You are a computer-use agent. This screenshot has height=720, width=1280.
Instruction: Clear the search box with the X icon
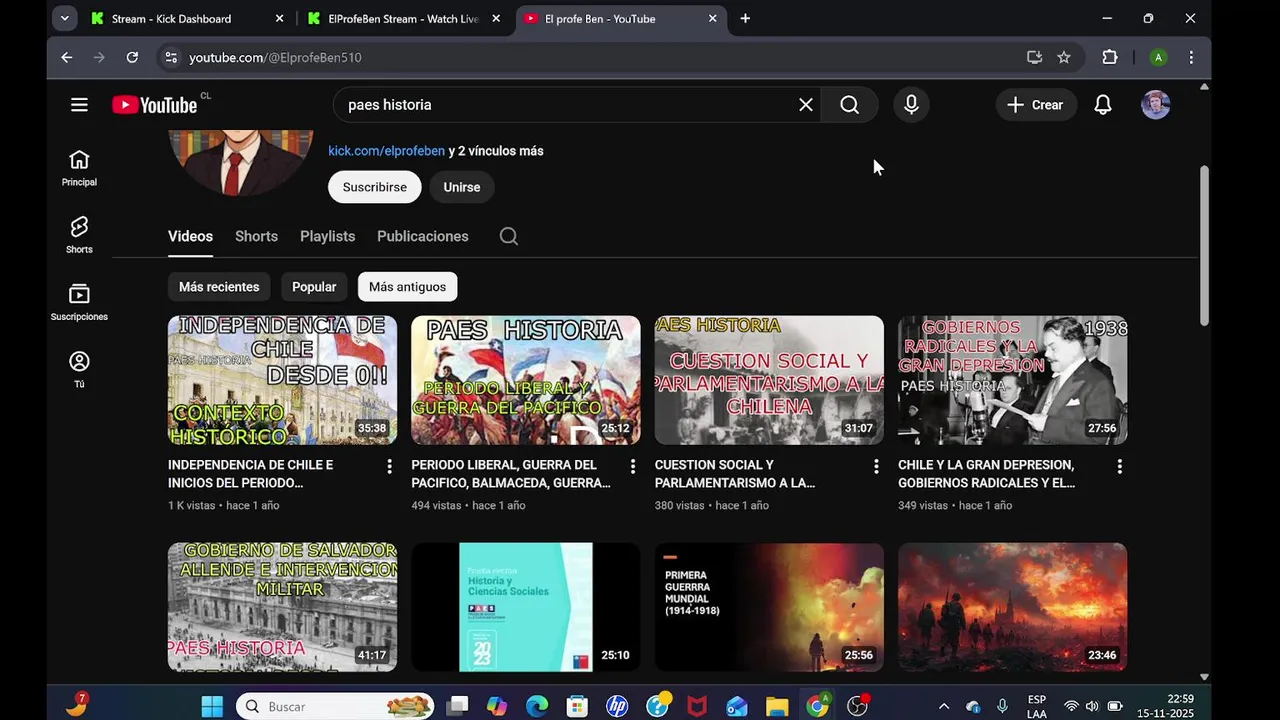pos(806,105)
